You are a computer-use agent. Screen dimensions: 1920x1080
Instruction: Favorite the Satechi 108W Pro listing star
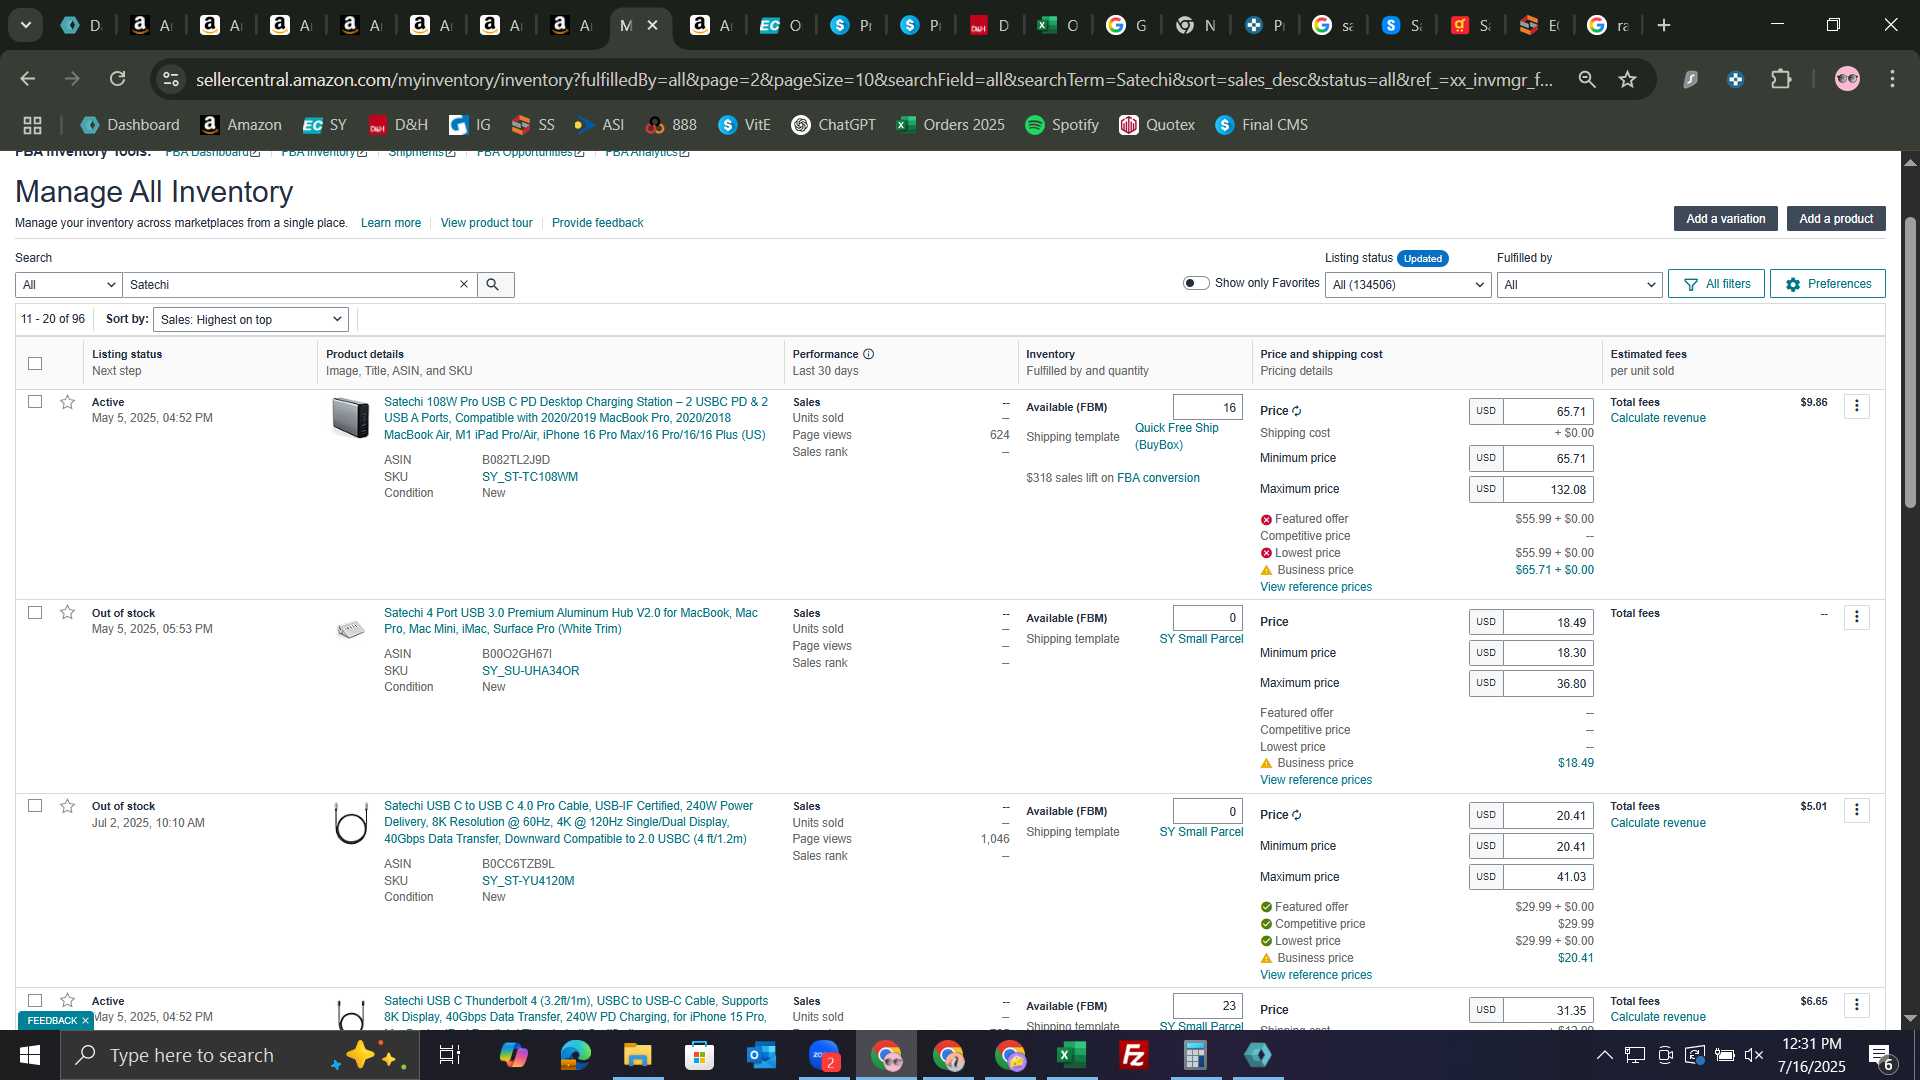67,402
